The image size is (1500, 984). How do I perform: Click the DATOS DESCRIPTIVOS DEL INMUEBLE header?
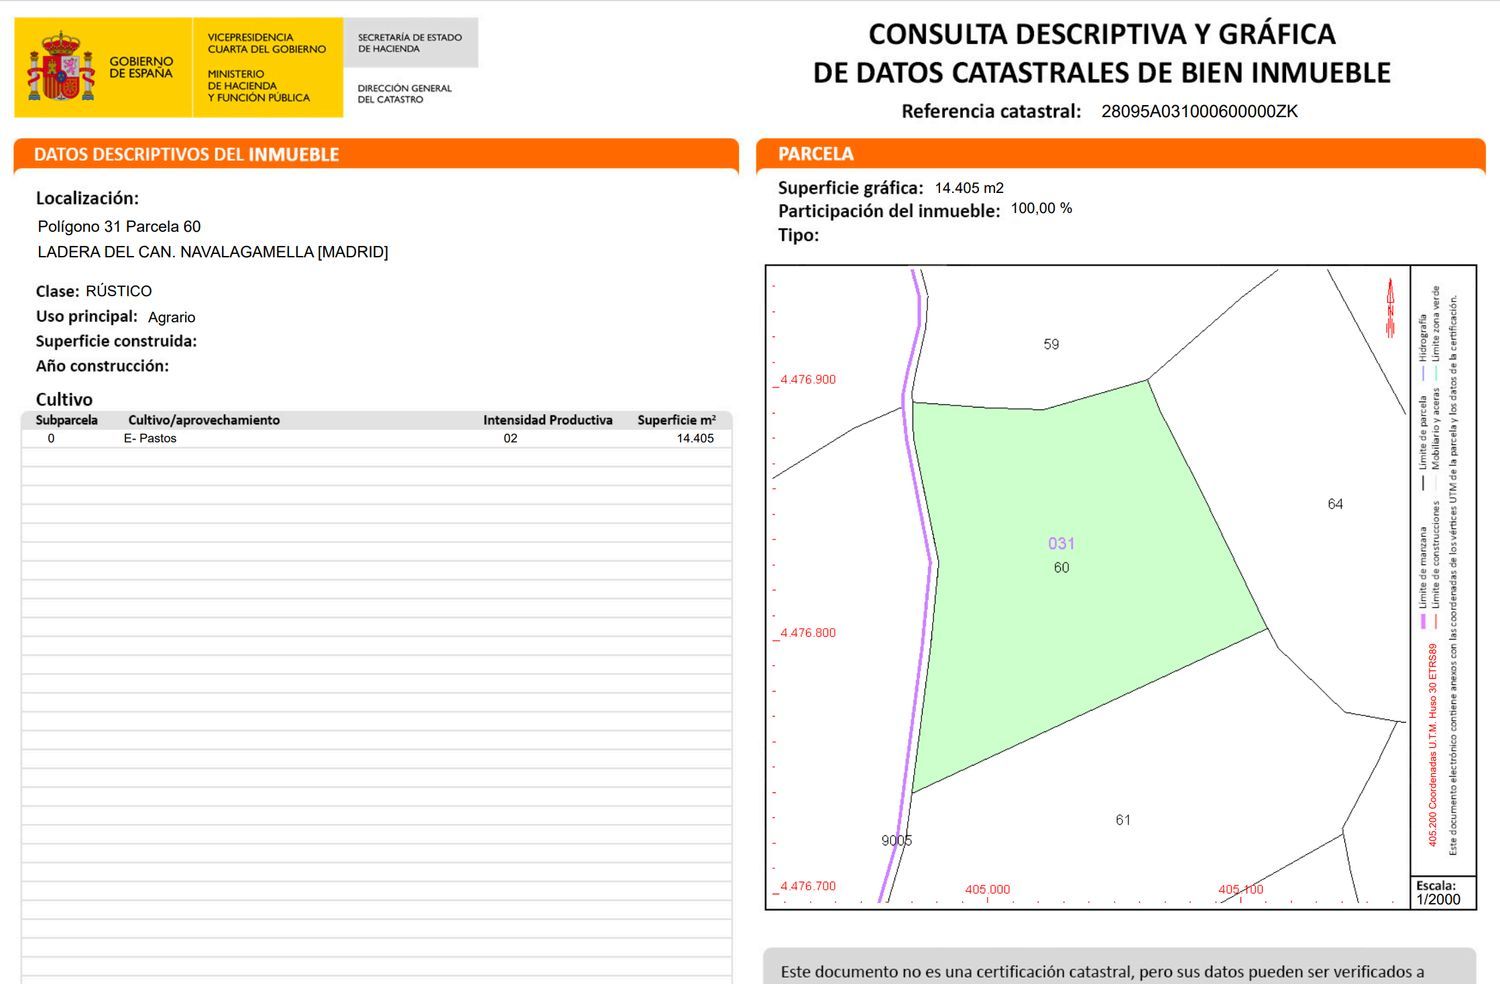pyautogui.click(x=187, y=154)
